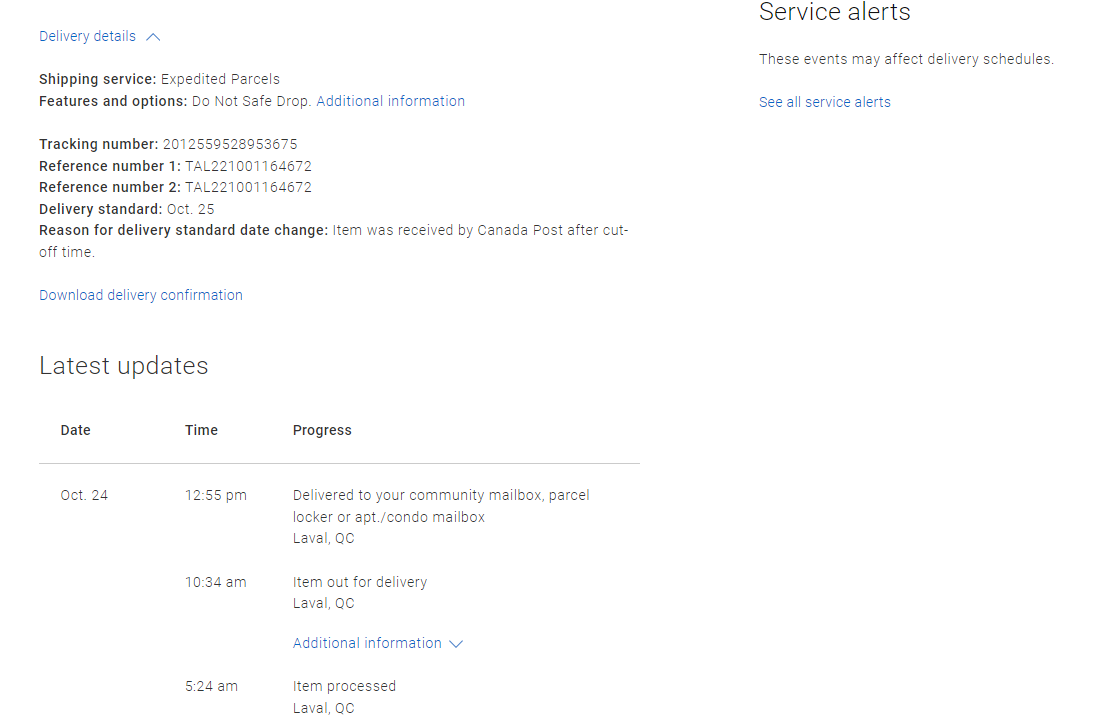Click the Date column header

click(x=75, y=430)
